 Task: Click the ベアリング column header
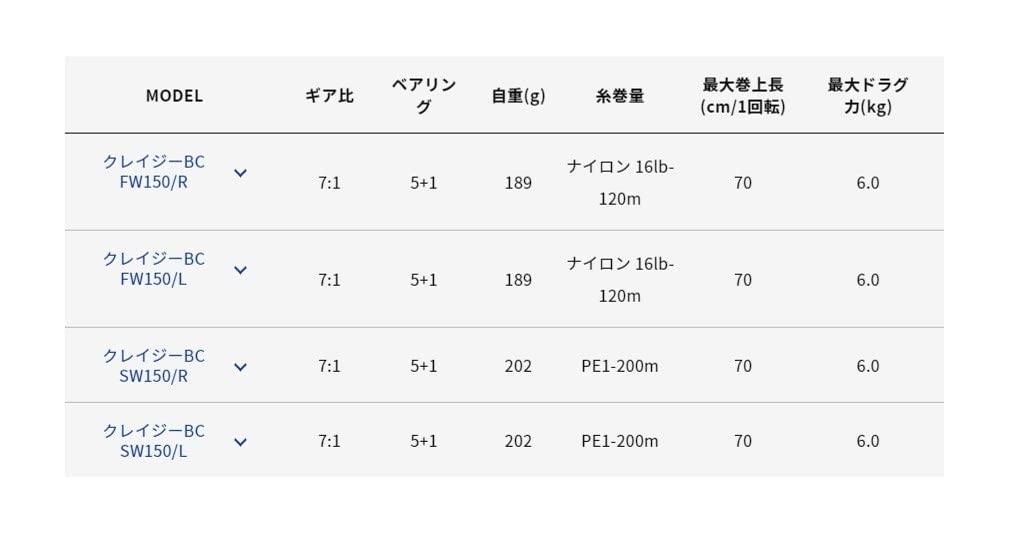[424, 96]
